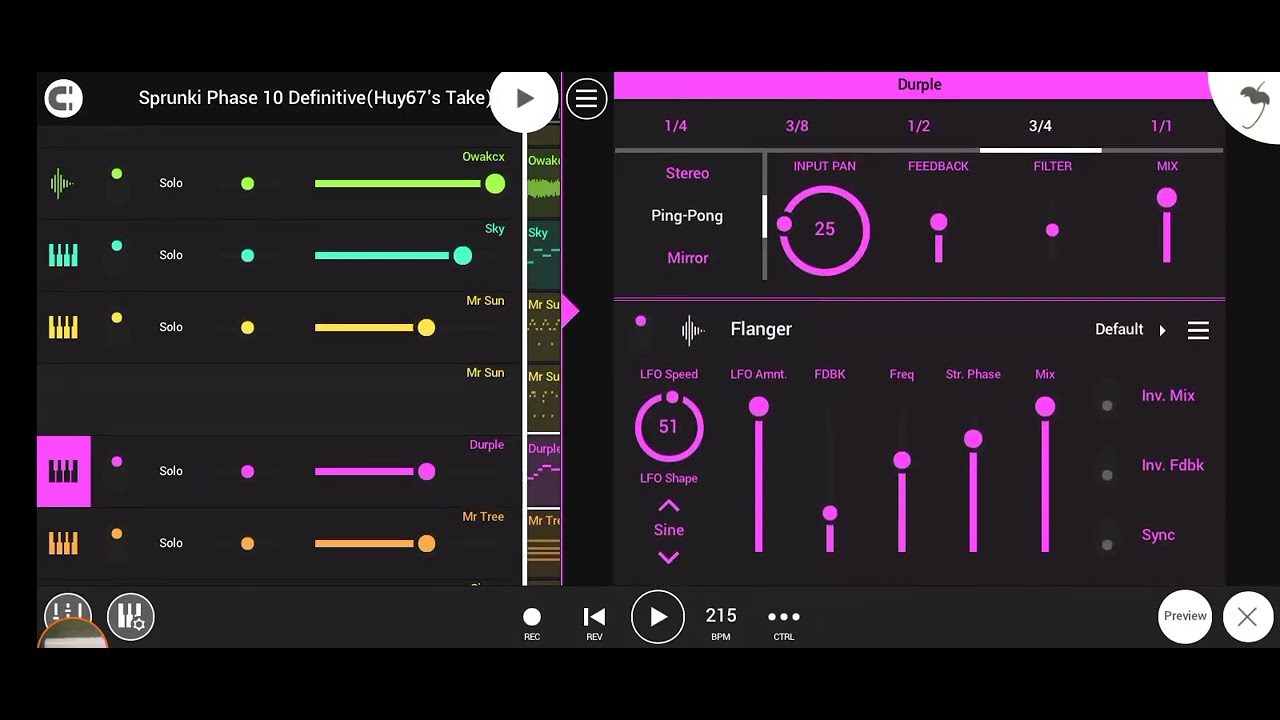Enable Inv. Mix switch
The image size is (1280, 720).
coord(1107,405)
